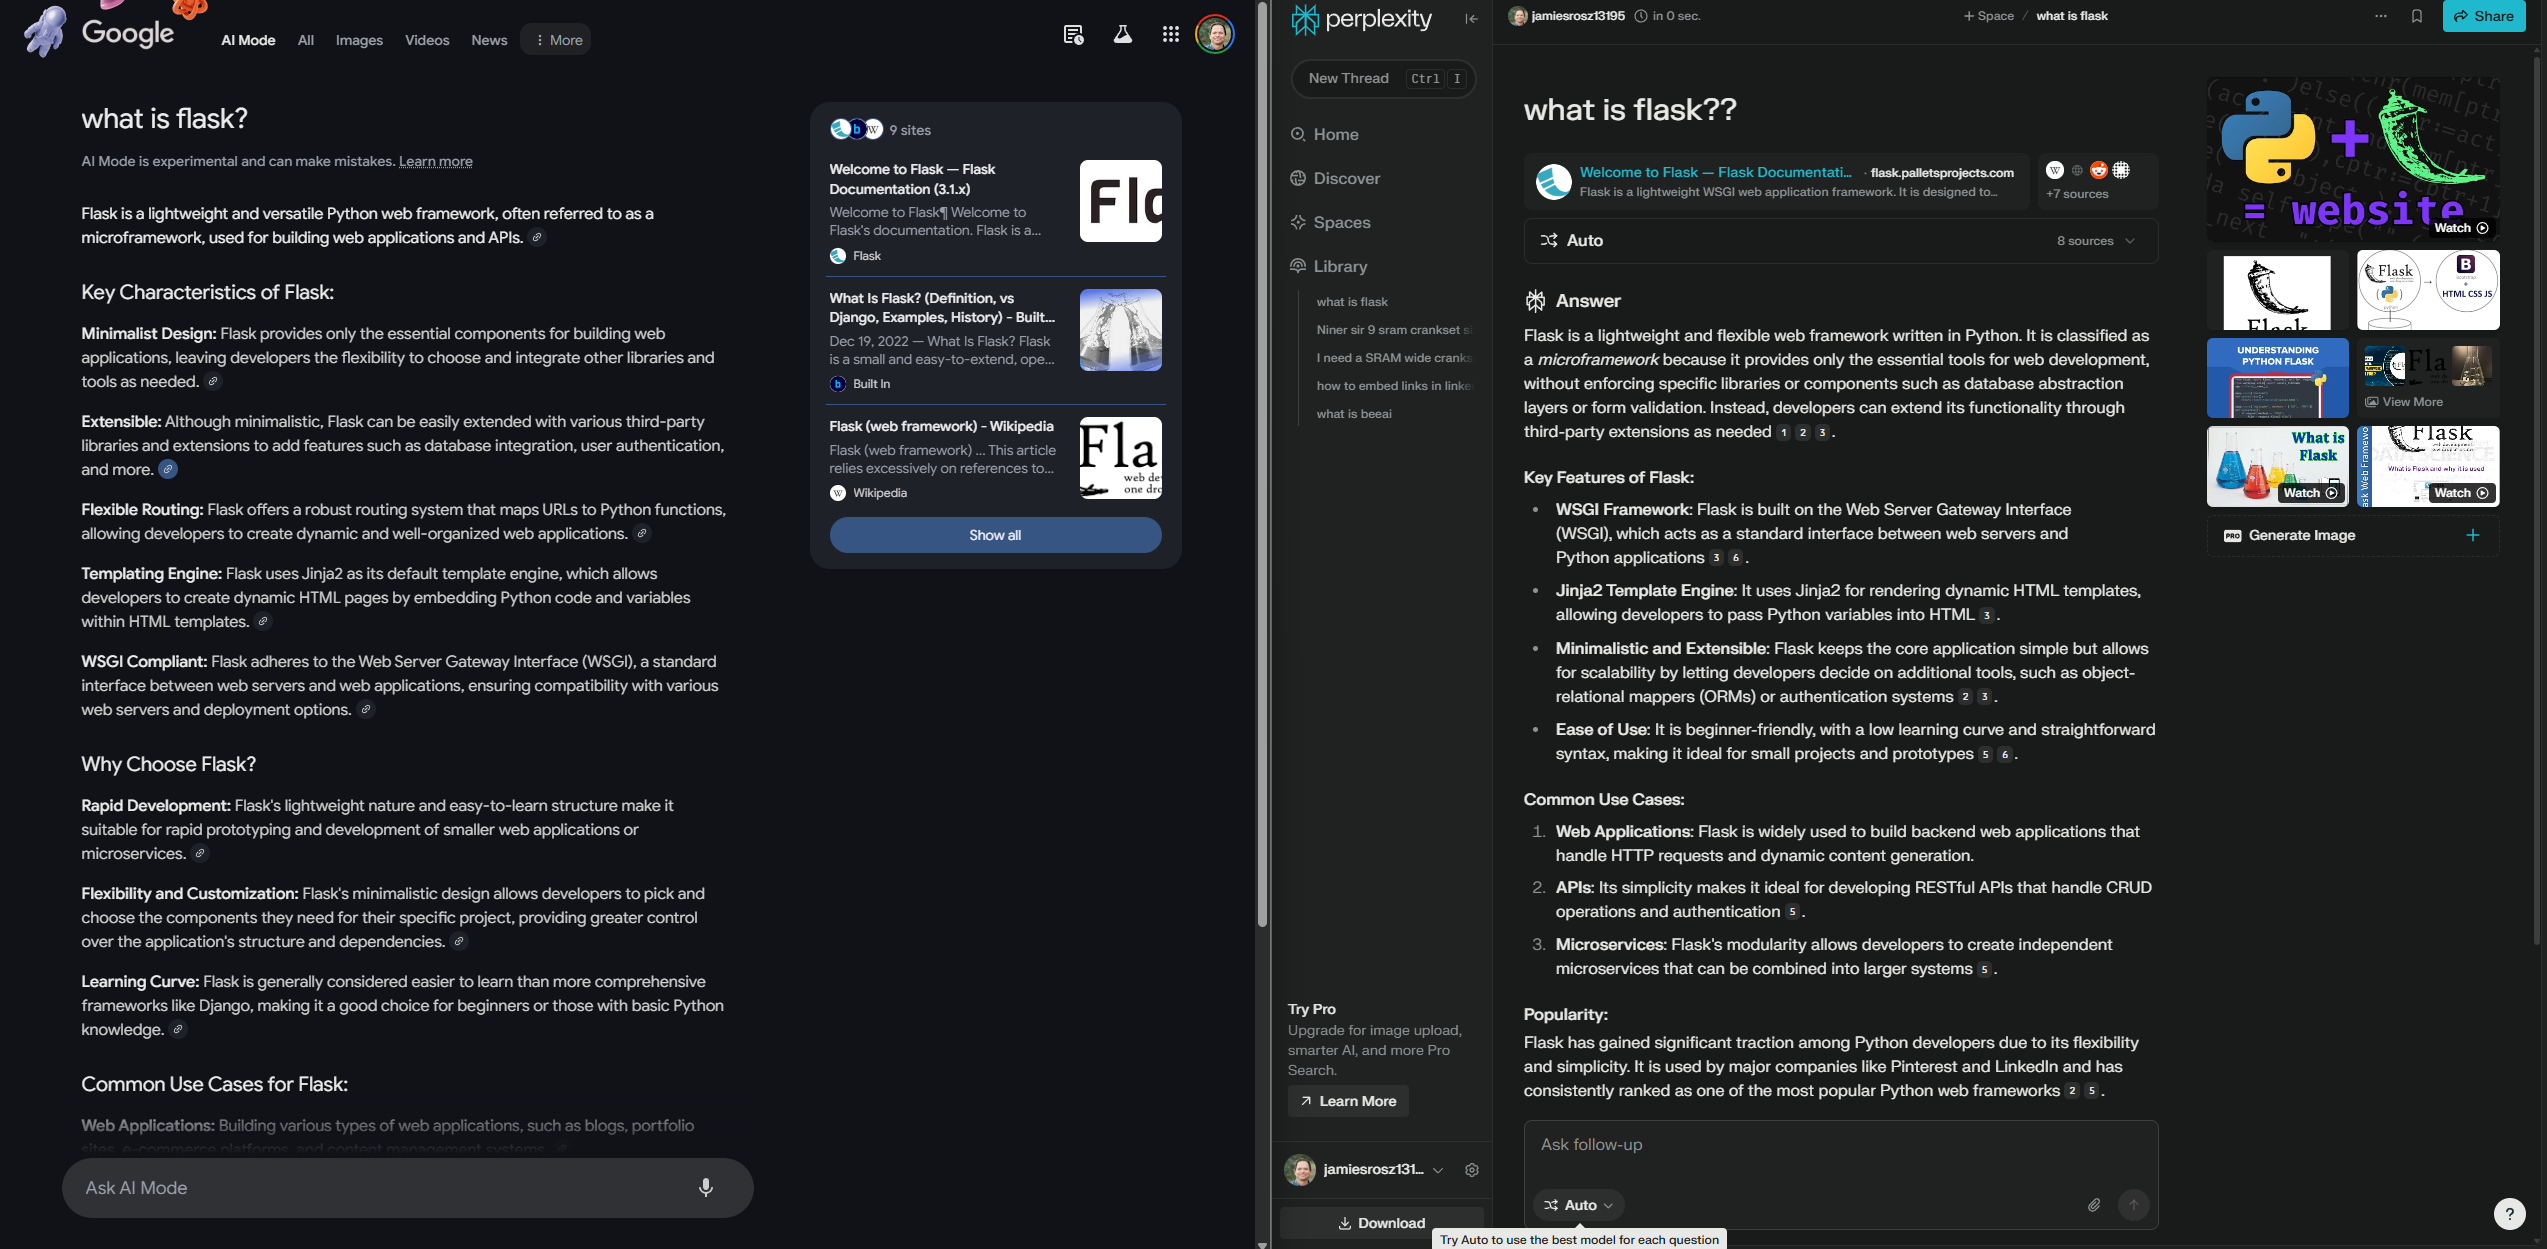Switch to the News tab
The width and height of the screenshot is (2547, 1249).
point(489,40)
